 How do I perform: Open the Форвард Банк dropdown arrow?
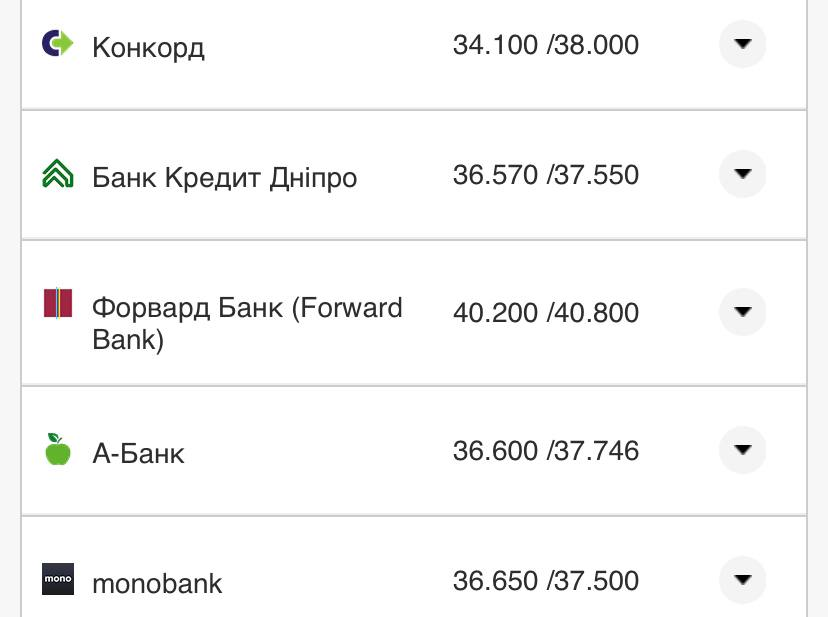(x=741, y=312)
